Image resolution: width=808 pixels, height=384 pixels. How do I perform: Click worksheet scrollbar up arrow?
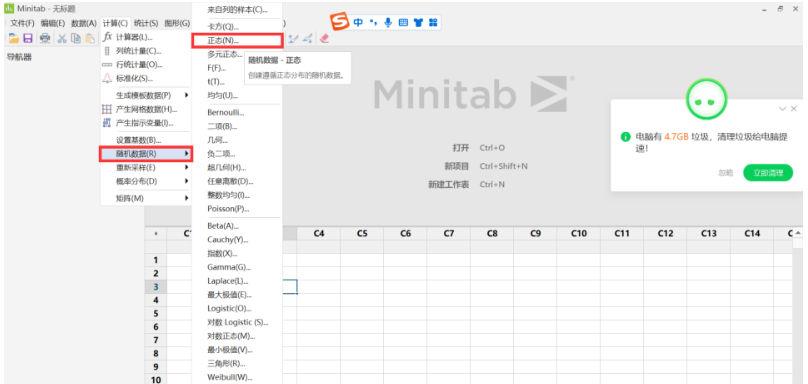coord(798,232)
